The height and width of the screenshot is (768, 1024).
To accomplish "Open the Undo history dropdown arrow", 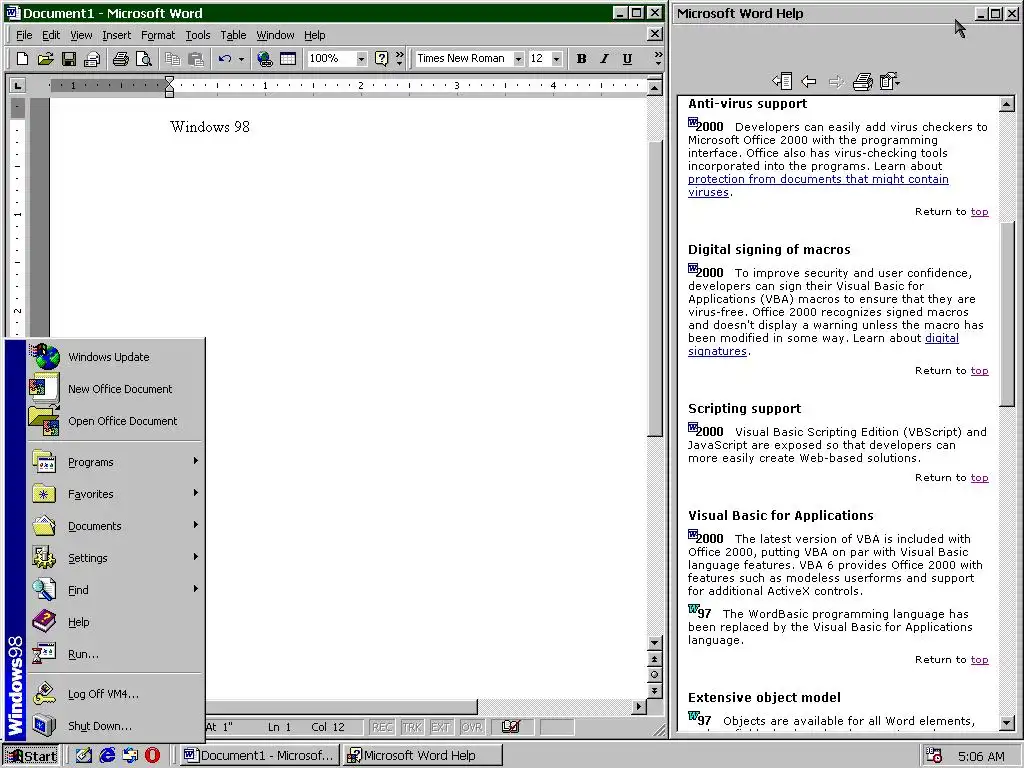I will (241, 59).
